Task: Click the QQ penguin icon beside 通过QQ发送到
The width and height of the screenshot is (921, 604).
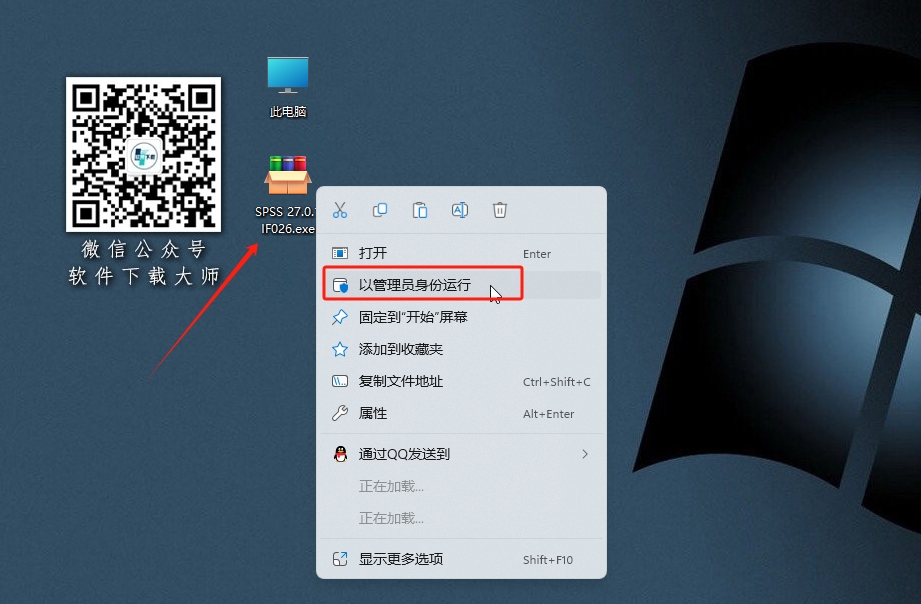Action: click(x=340, y=453)
